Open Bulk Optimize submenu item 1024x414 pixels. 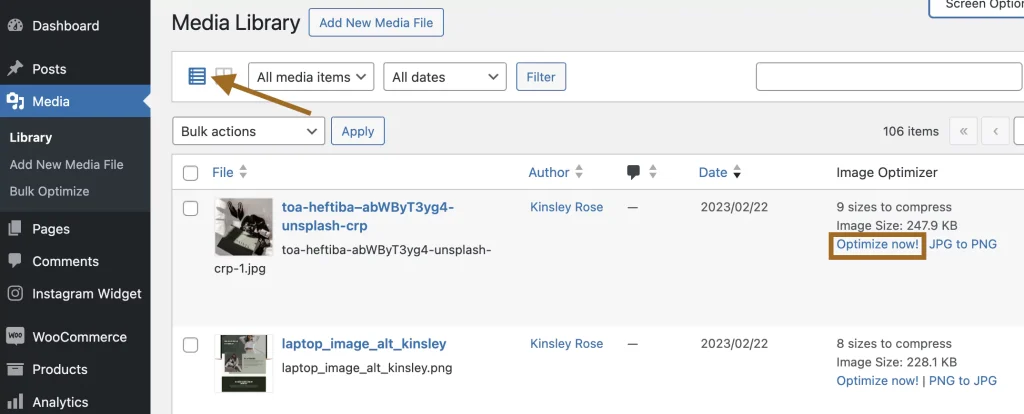point(49,191)
